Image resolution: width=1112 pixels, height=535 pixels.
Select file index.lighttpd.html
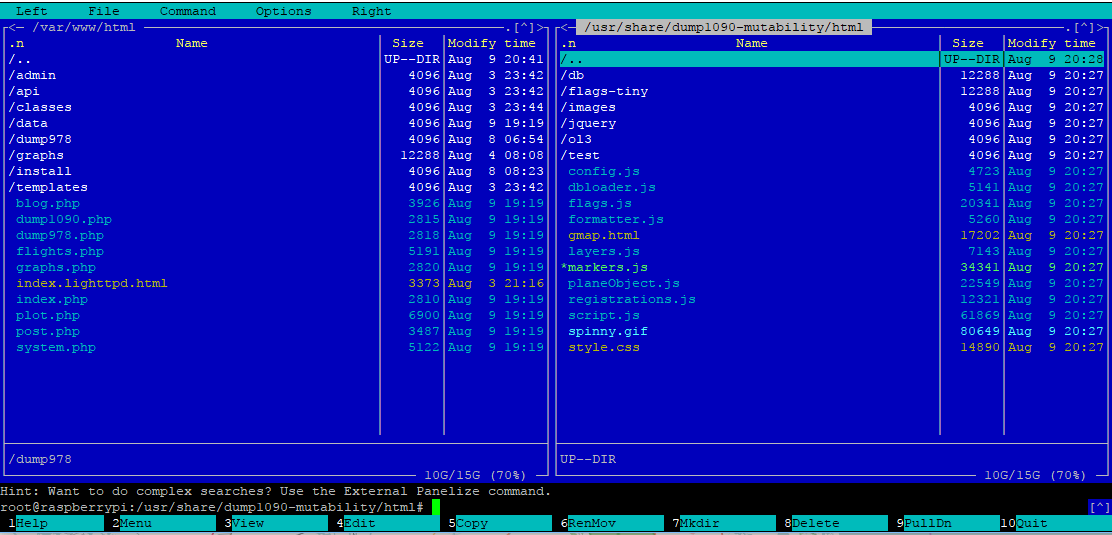click(x=276, y=283)
